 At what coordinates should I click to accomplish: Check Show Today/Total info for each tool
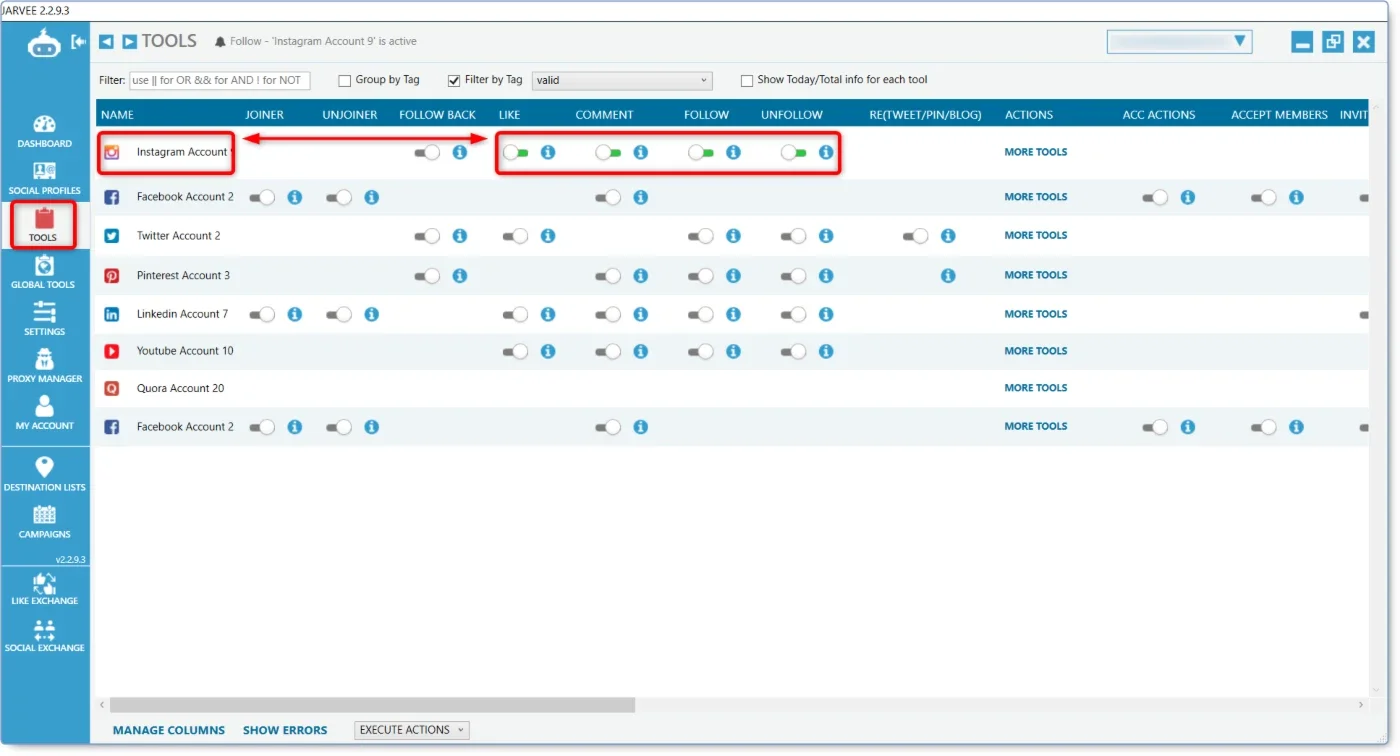[747, 81]
